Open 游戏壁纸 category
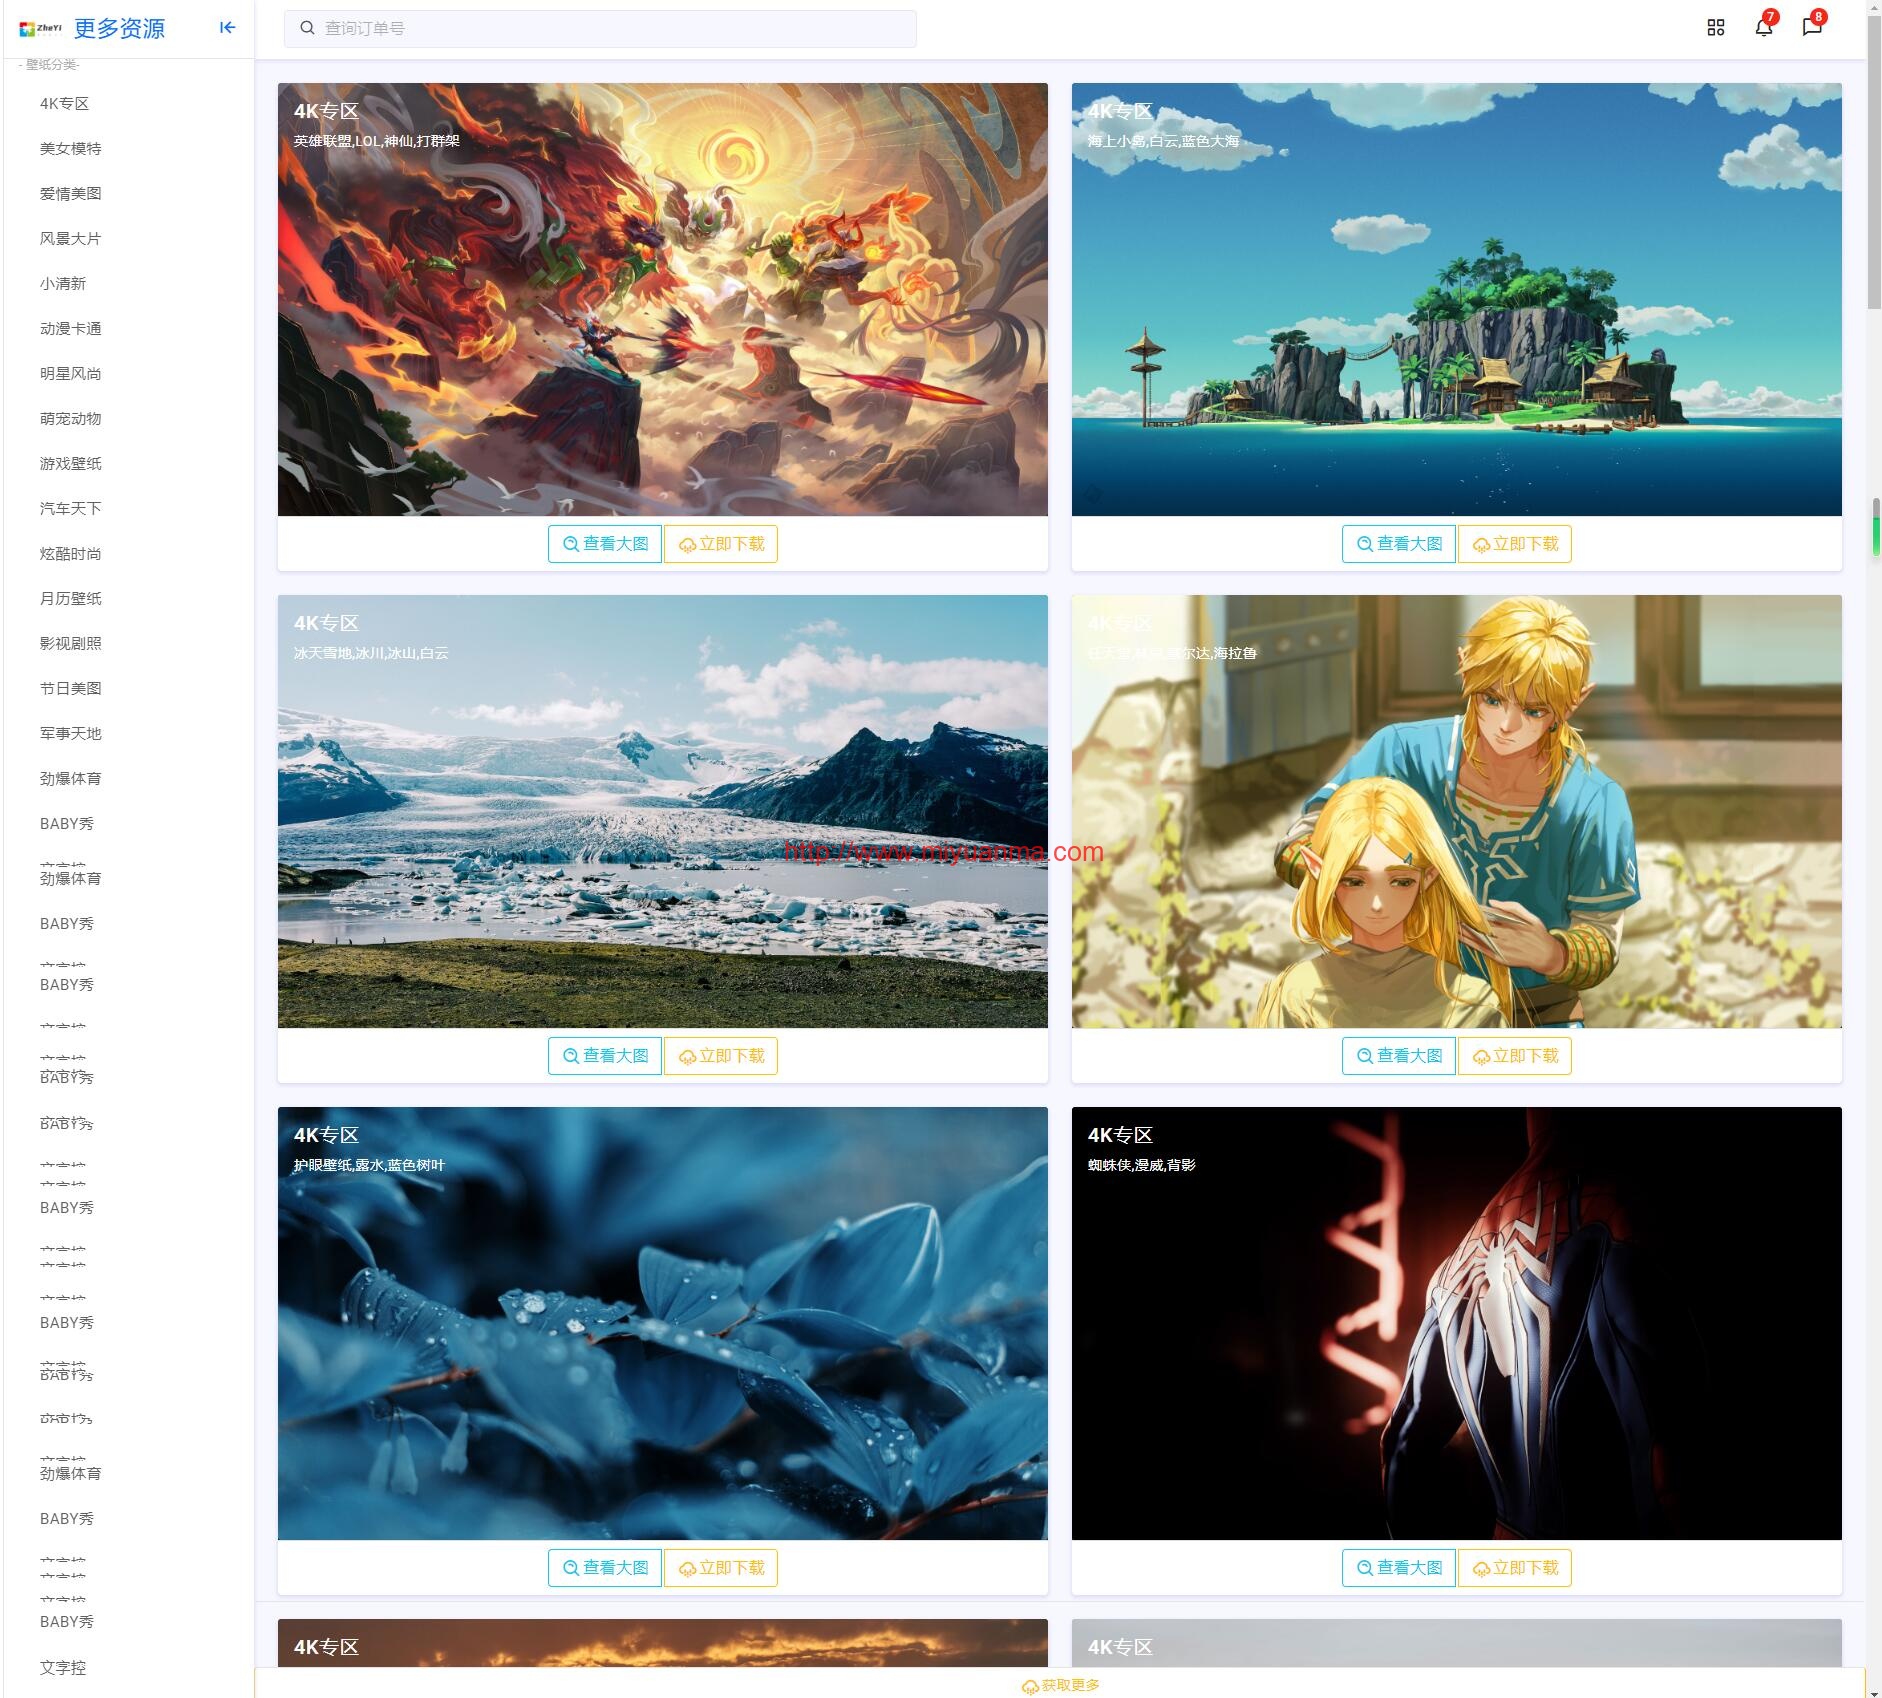The image size is (1882, 1698). 70,464
